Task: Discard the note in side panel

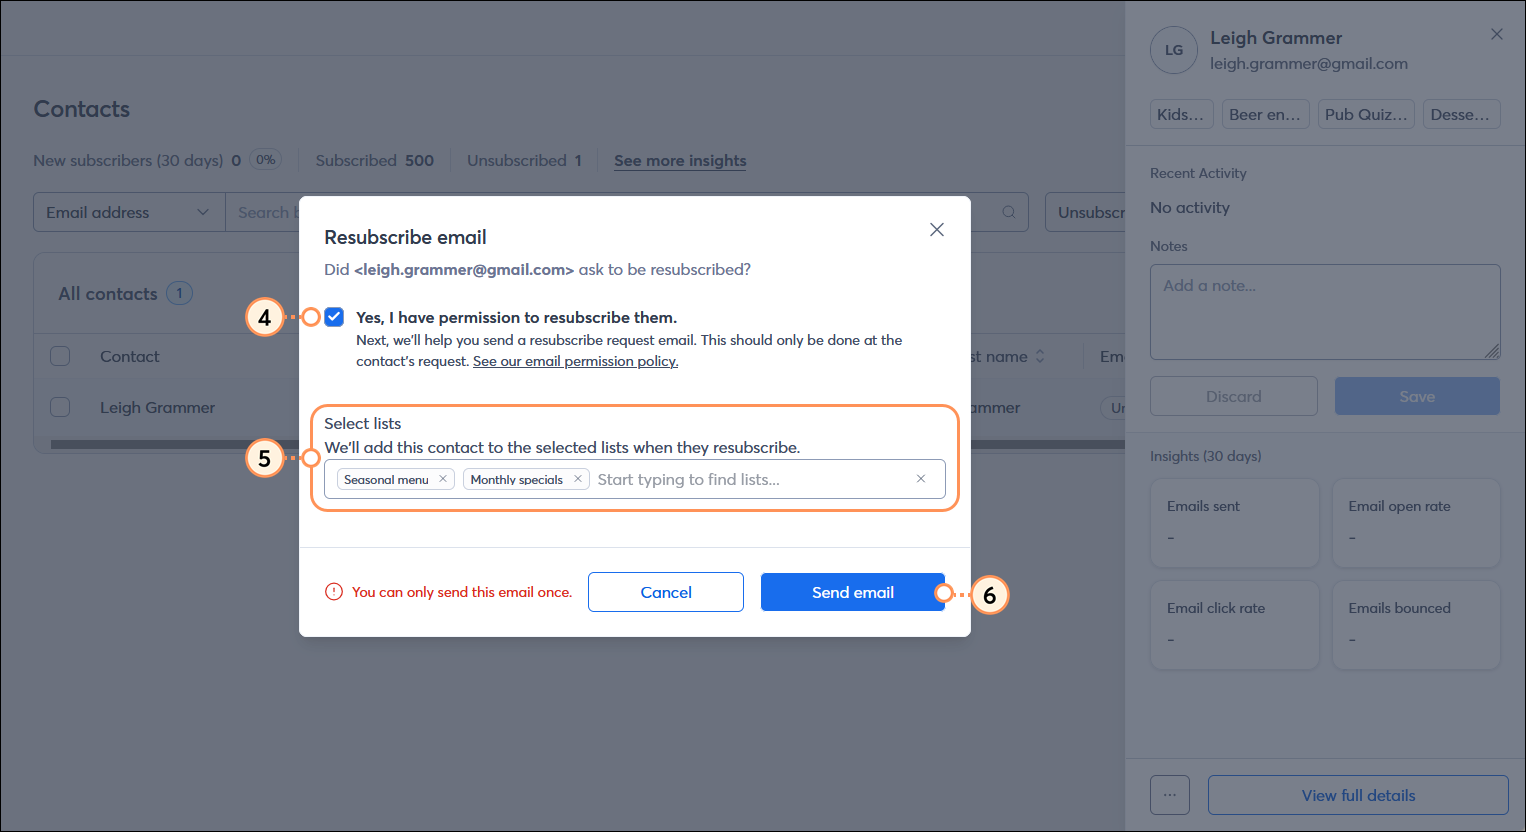Action: (1234, 396)
